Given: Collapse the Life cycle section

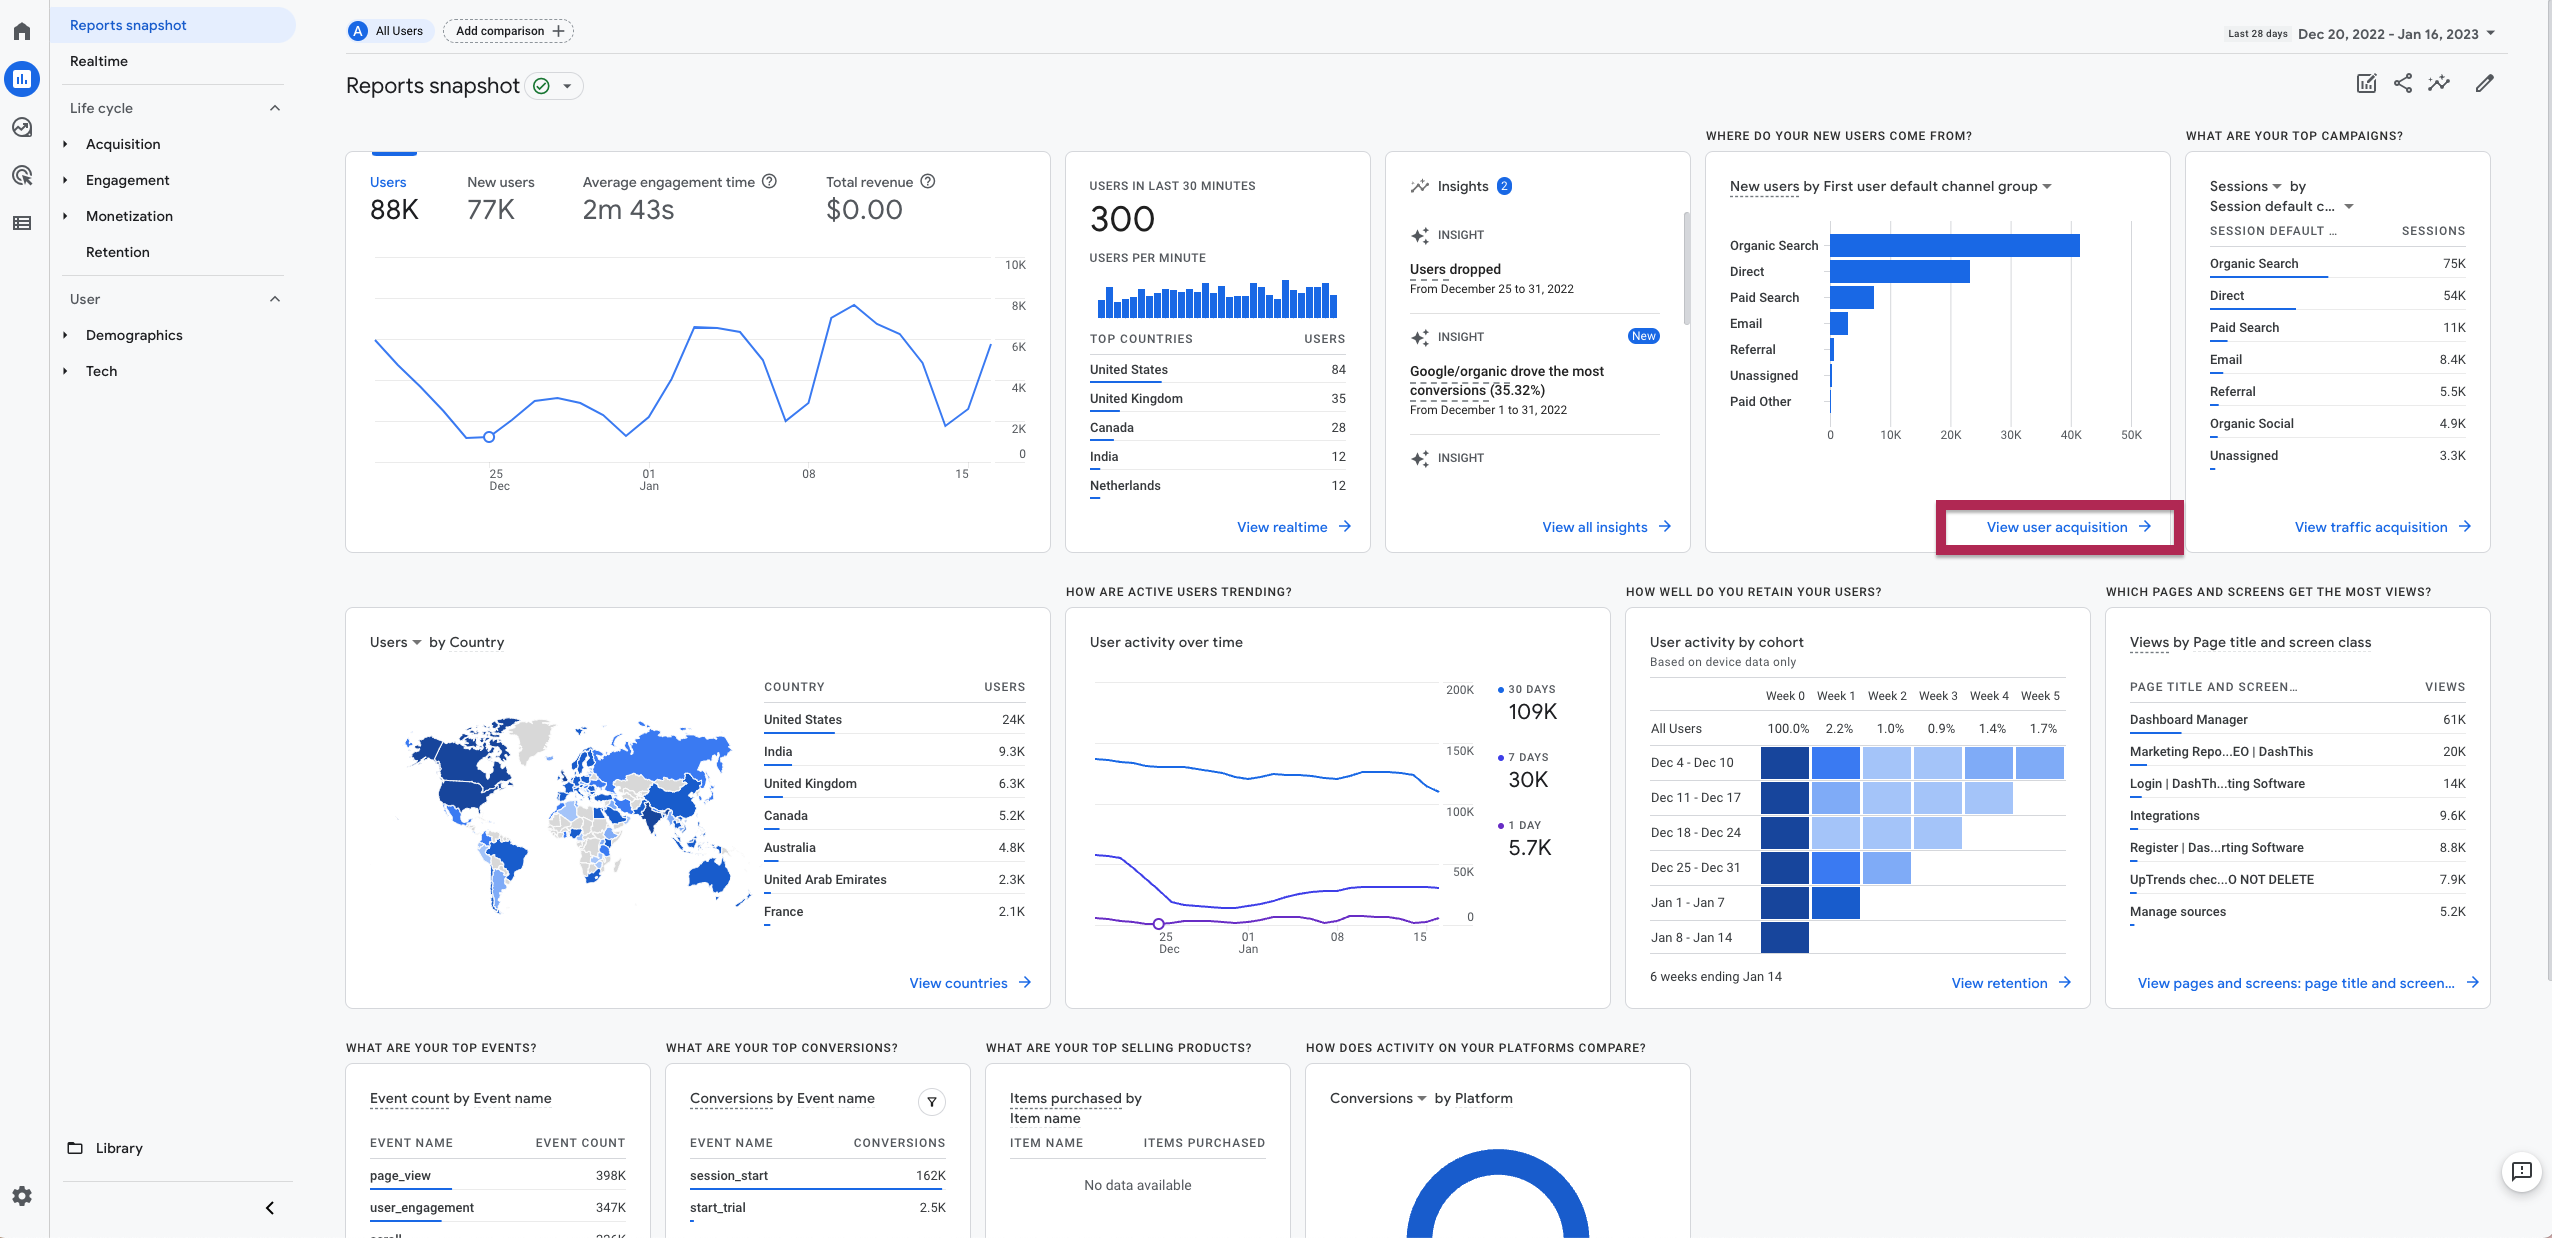Looking at the screenshot, I should click(275, 108).
